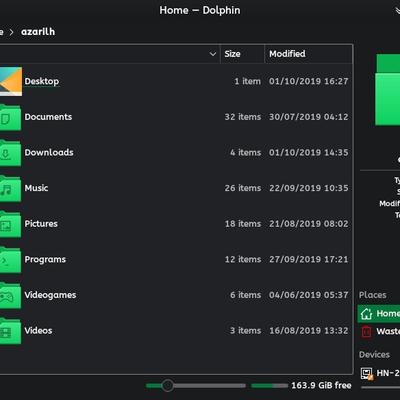Click the free disk space bar

coord(269,386)
